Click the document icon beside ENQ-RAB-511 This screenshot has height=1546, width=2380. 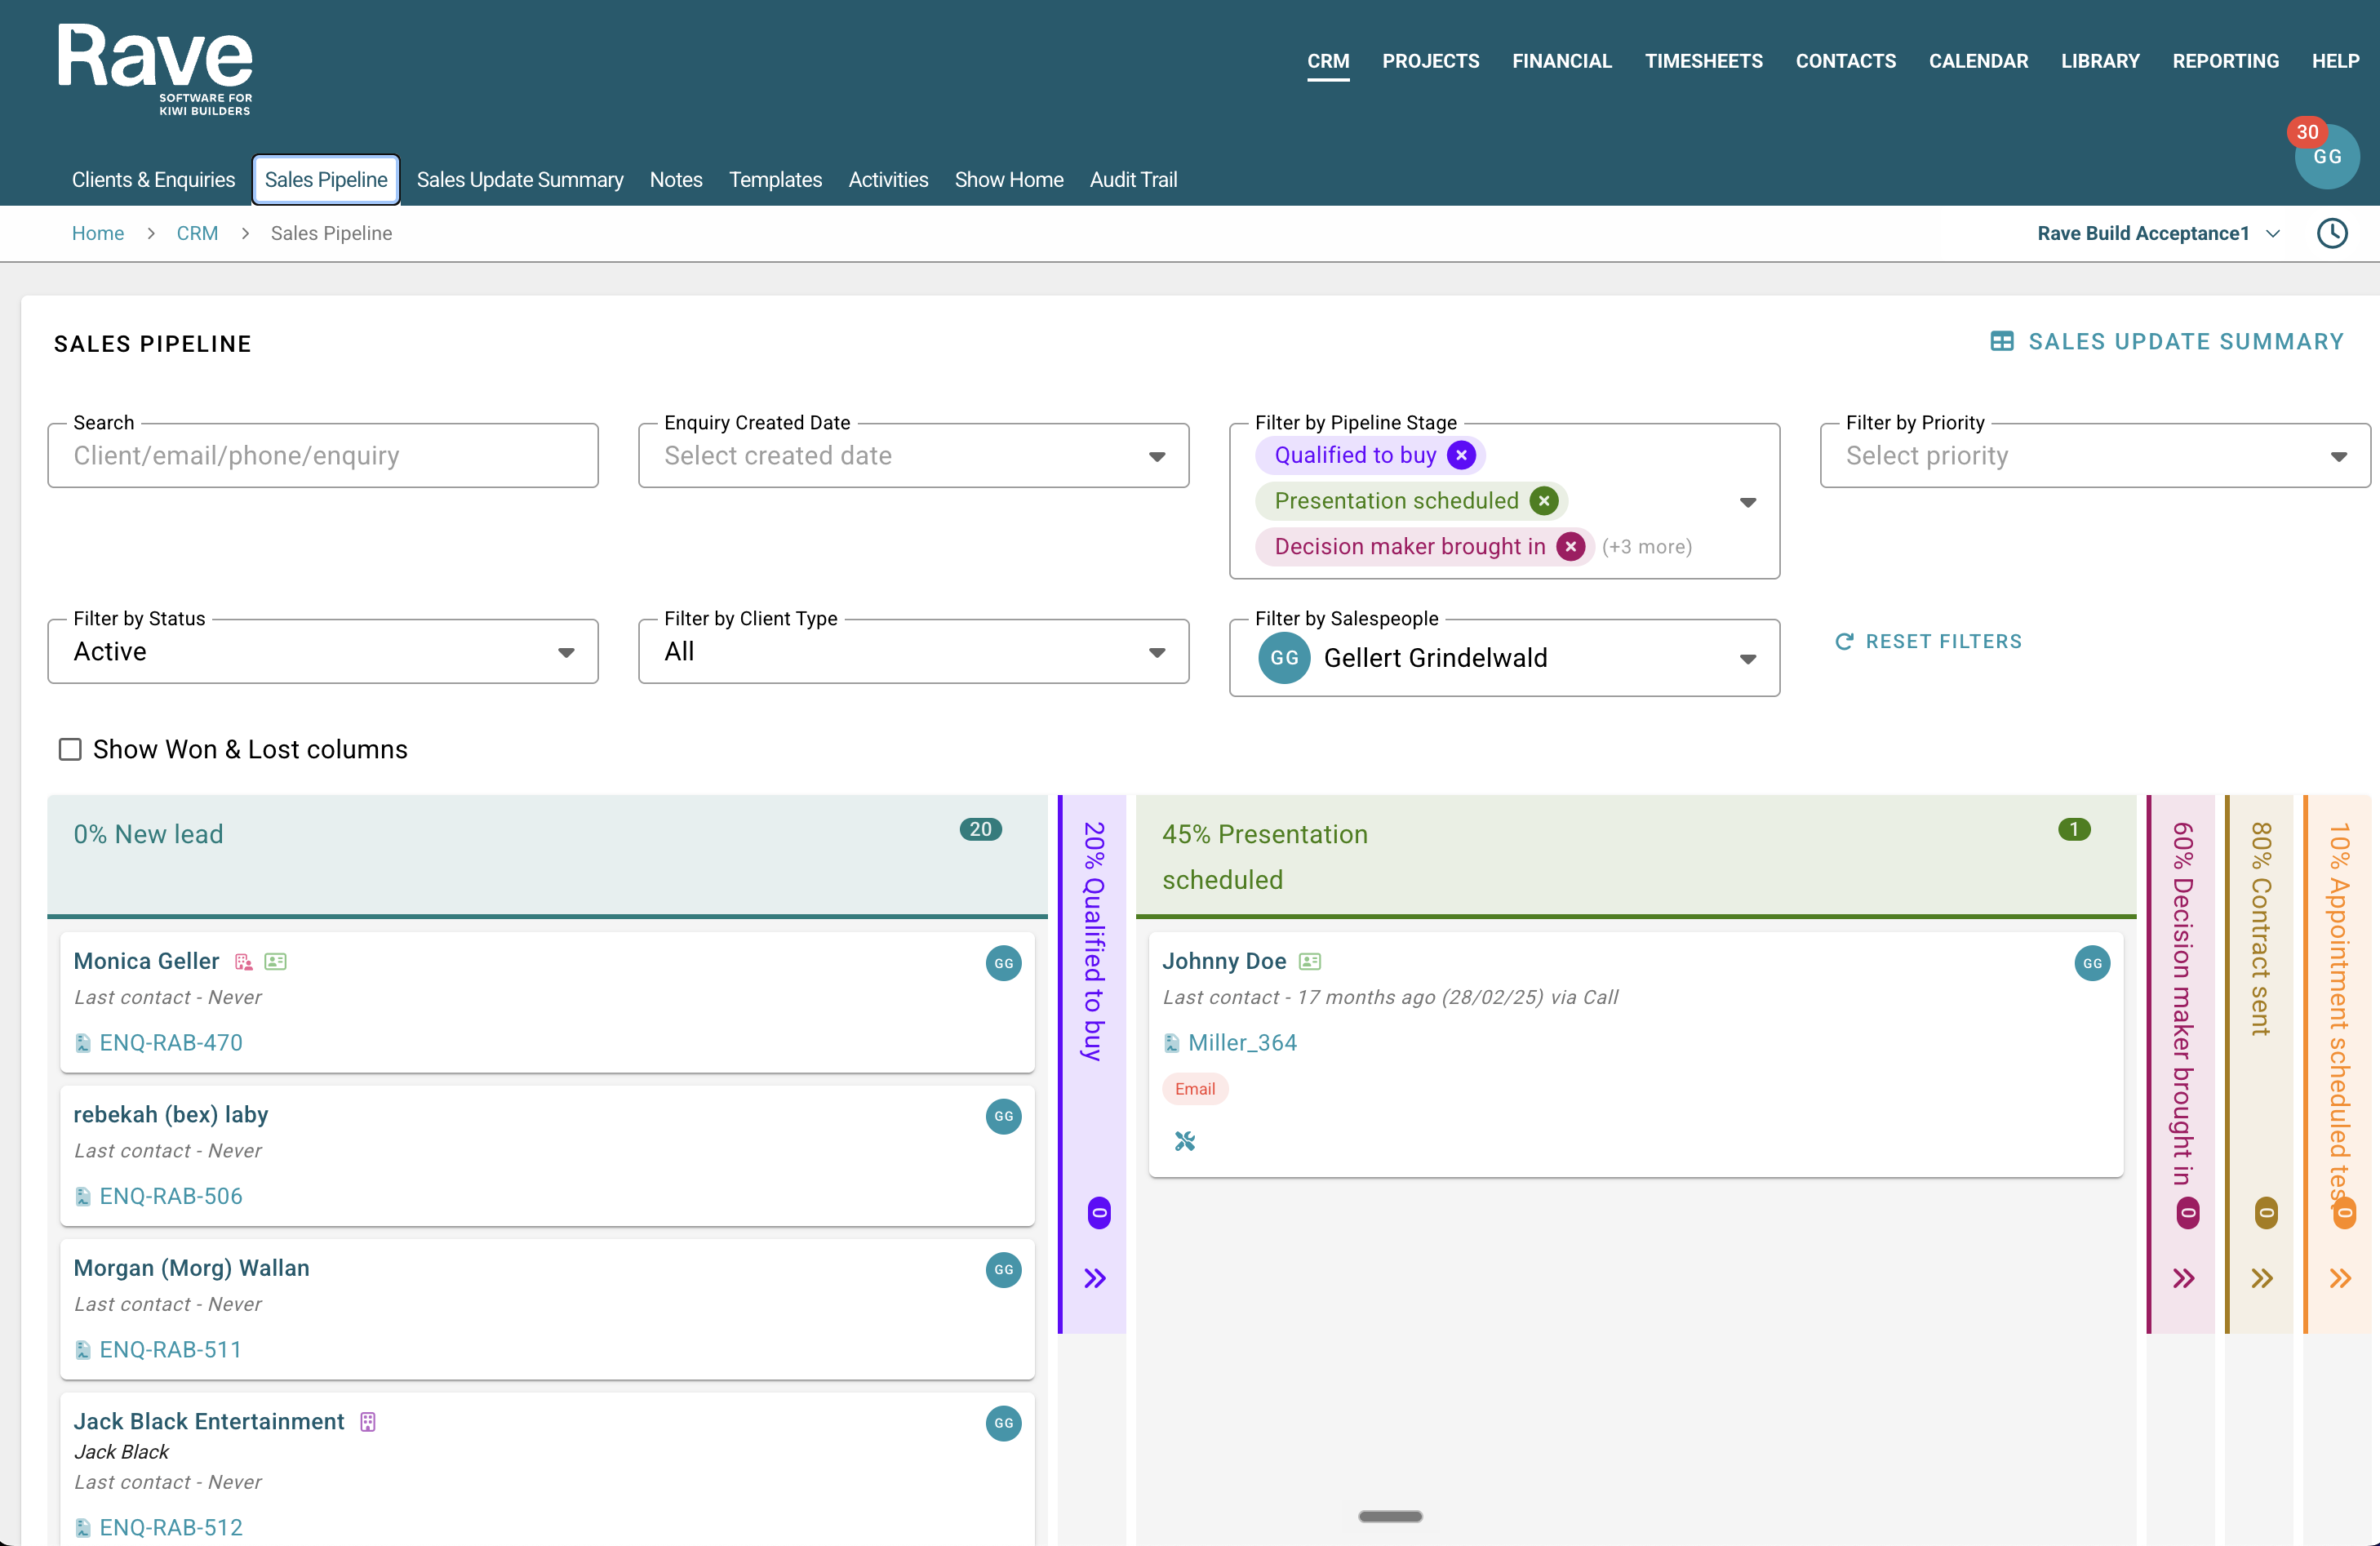83,1350
